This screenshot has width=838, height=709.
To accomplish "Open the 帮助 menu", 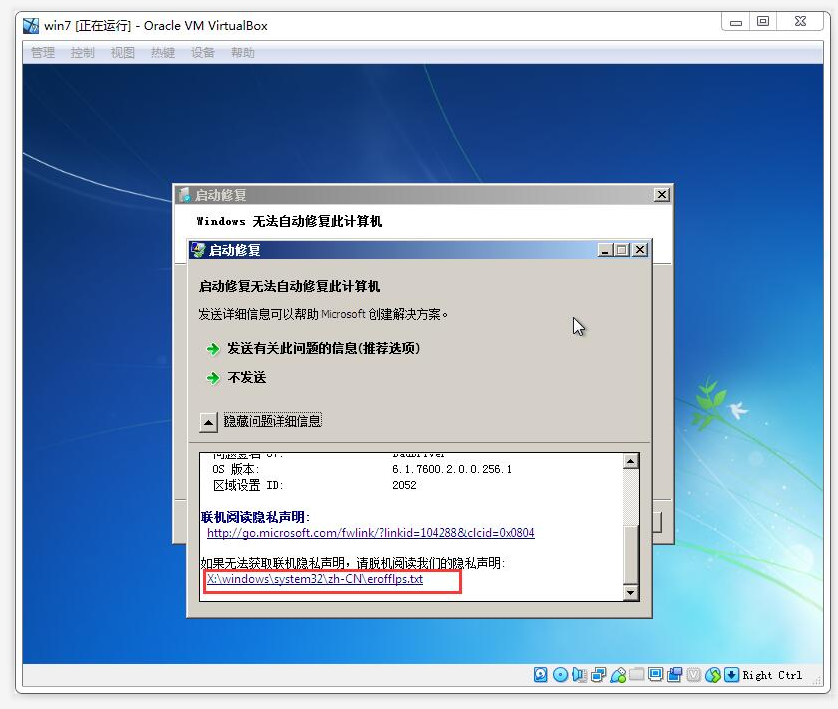I will (243, 52).
